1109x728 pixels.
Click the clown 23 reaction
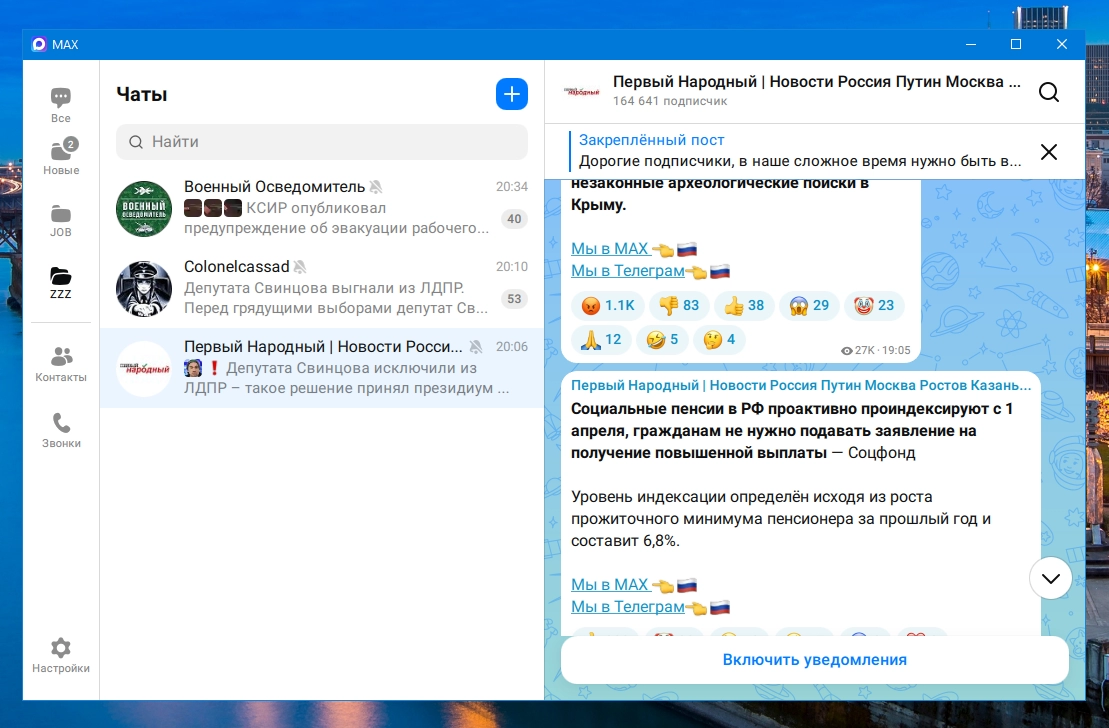pos(873,306)
